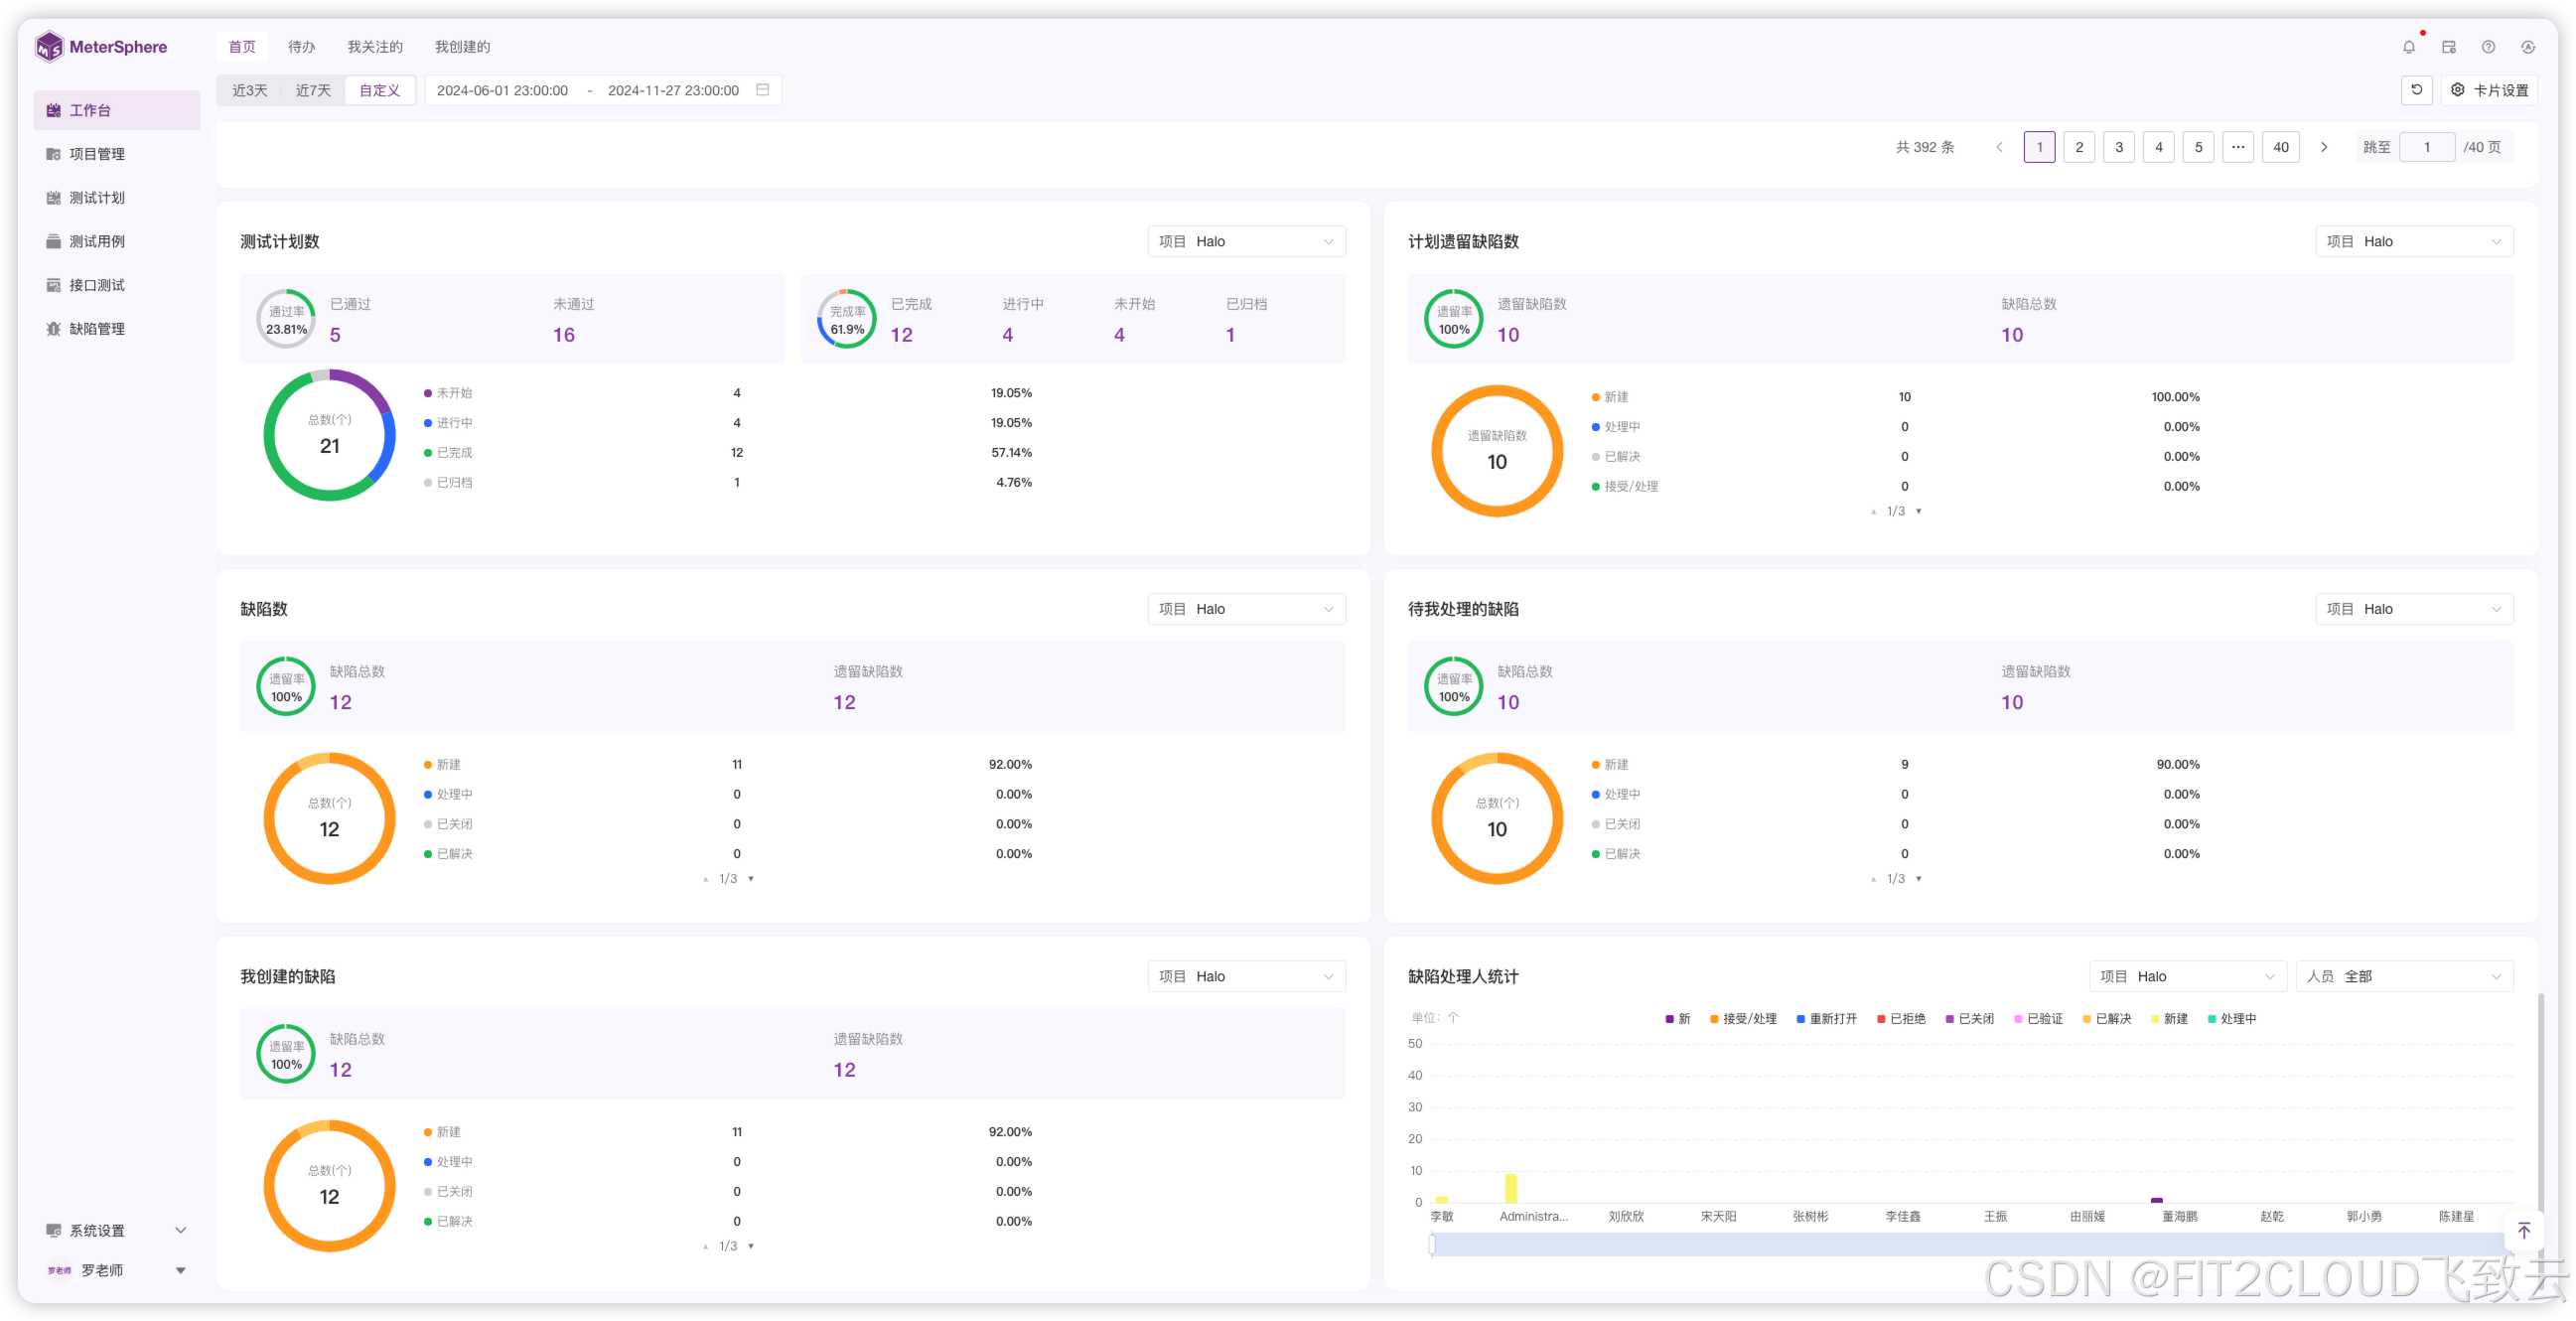The height and width of the screenshot is (1321, 2576).
Task: Click the previous legend page arrow in 缺陷数 card
Action: click(x=705, y=879)
